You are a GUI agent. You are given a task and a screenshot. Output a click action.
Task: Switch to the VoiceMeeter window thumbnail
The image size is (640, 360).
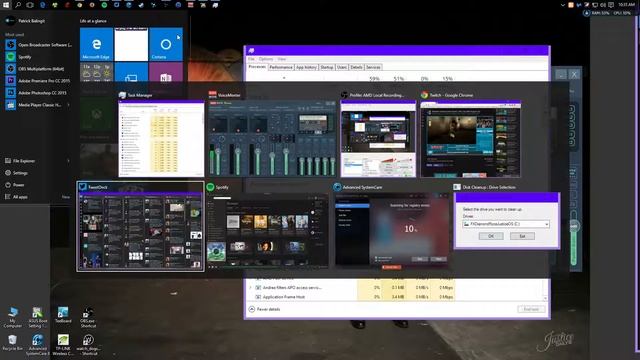[x=272, y=139]
